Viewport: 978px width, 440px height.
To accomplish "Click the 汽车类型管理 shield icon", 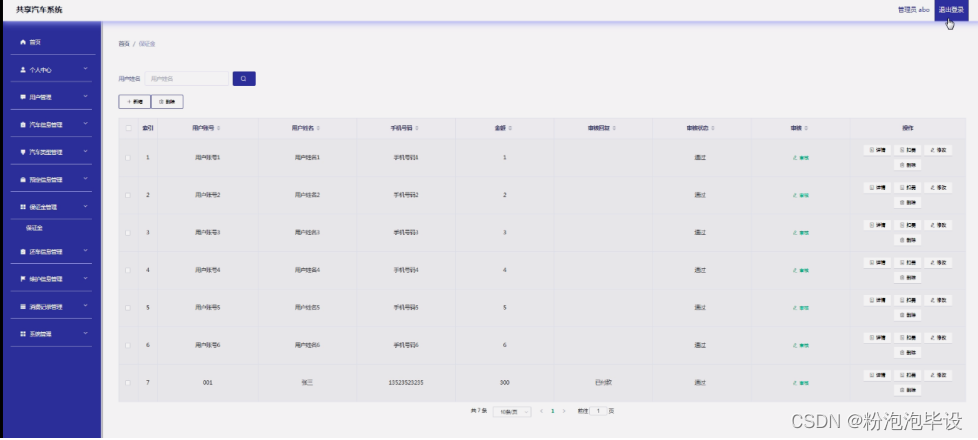I will [x=23, y=152].
